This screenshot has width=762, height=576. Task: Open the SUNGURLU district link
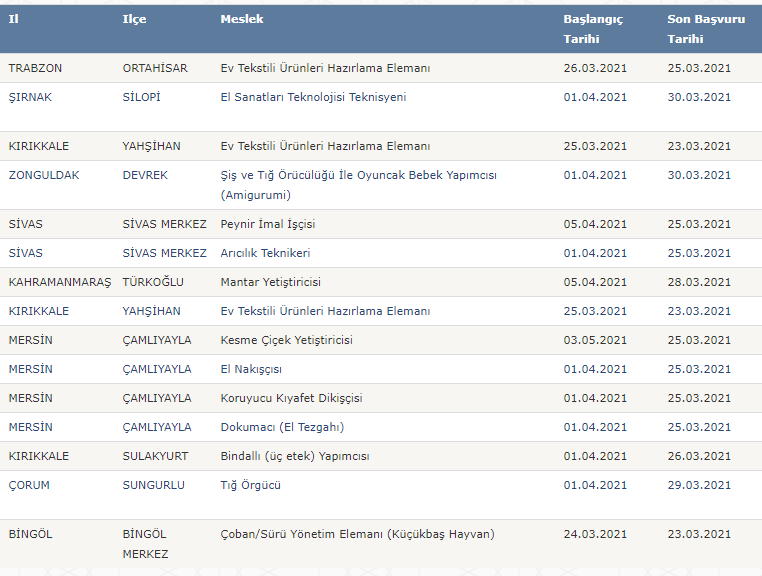click(154, 485)
